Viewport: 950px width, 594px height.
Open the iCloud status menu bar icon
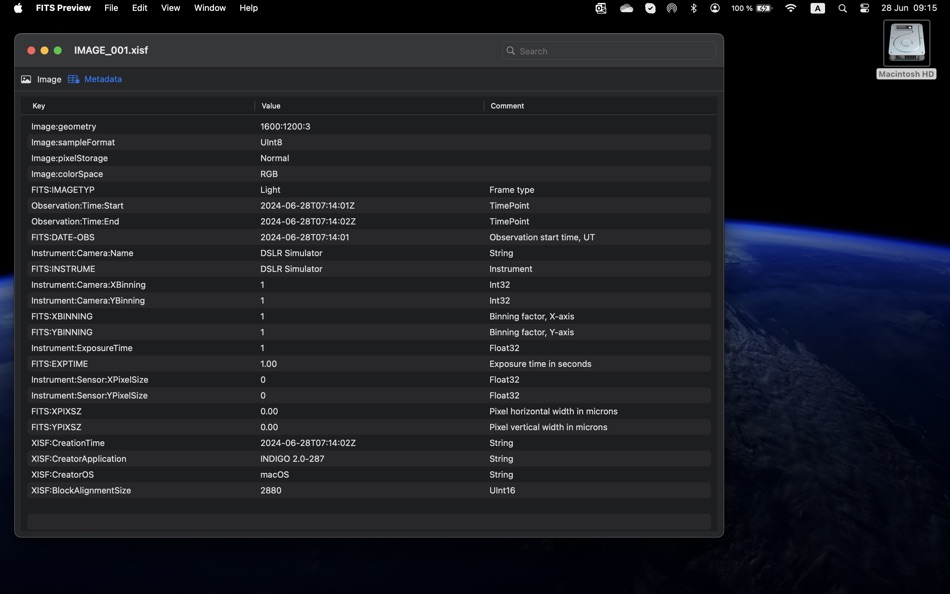[x=626, y=8]
